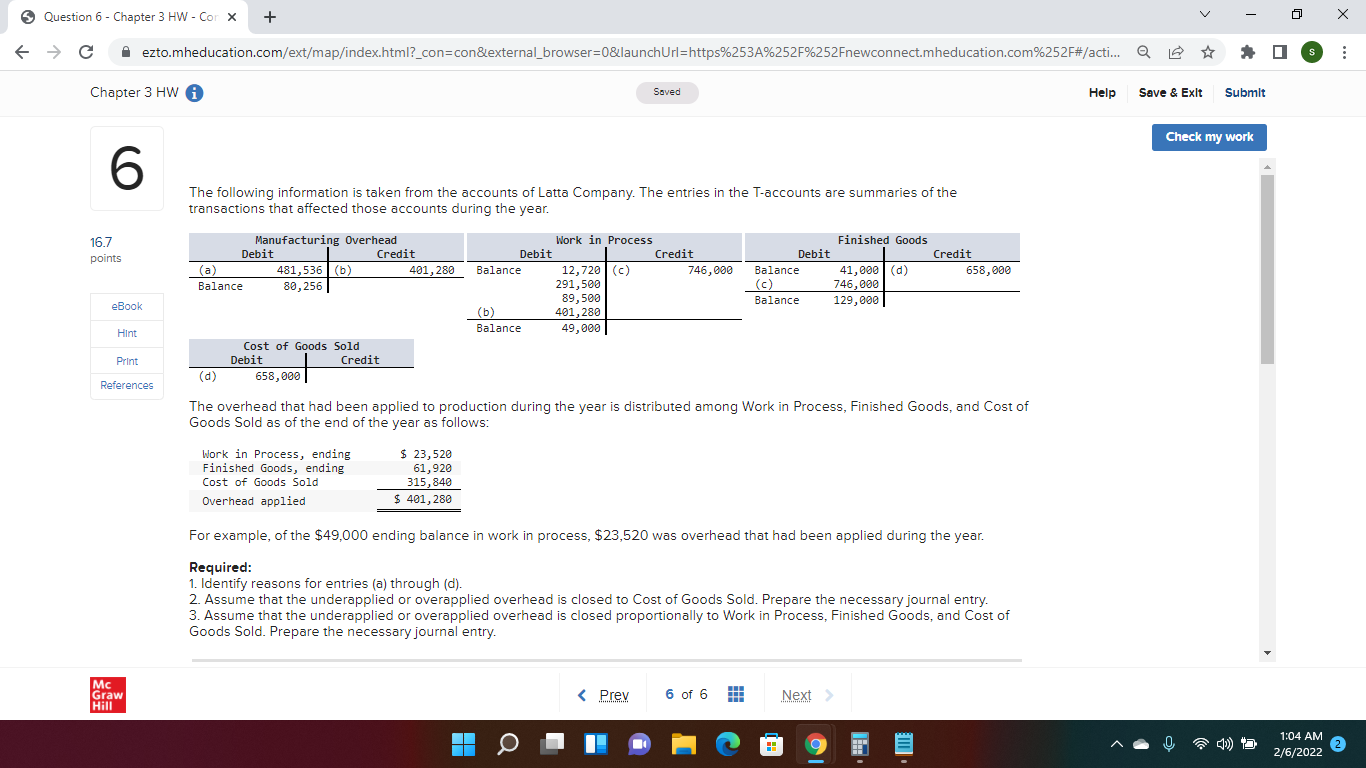The image size is (1366, 768).
Task: Open References link
Action: (x=127, y=386)
